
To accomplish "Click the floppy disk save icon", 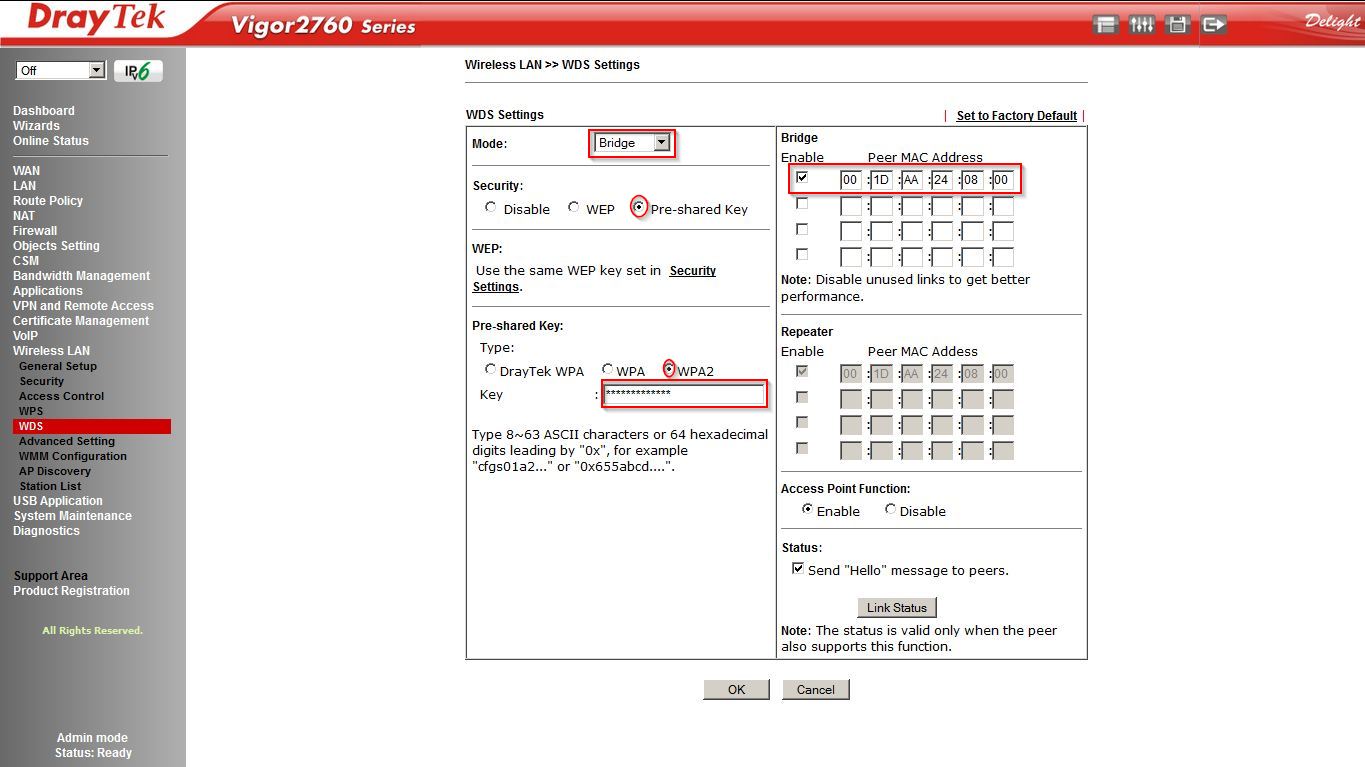I will (1178, 24).
